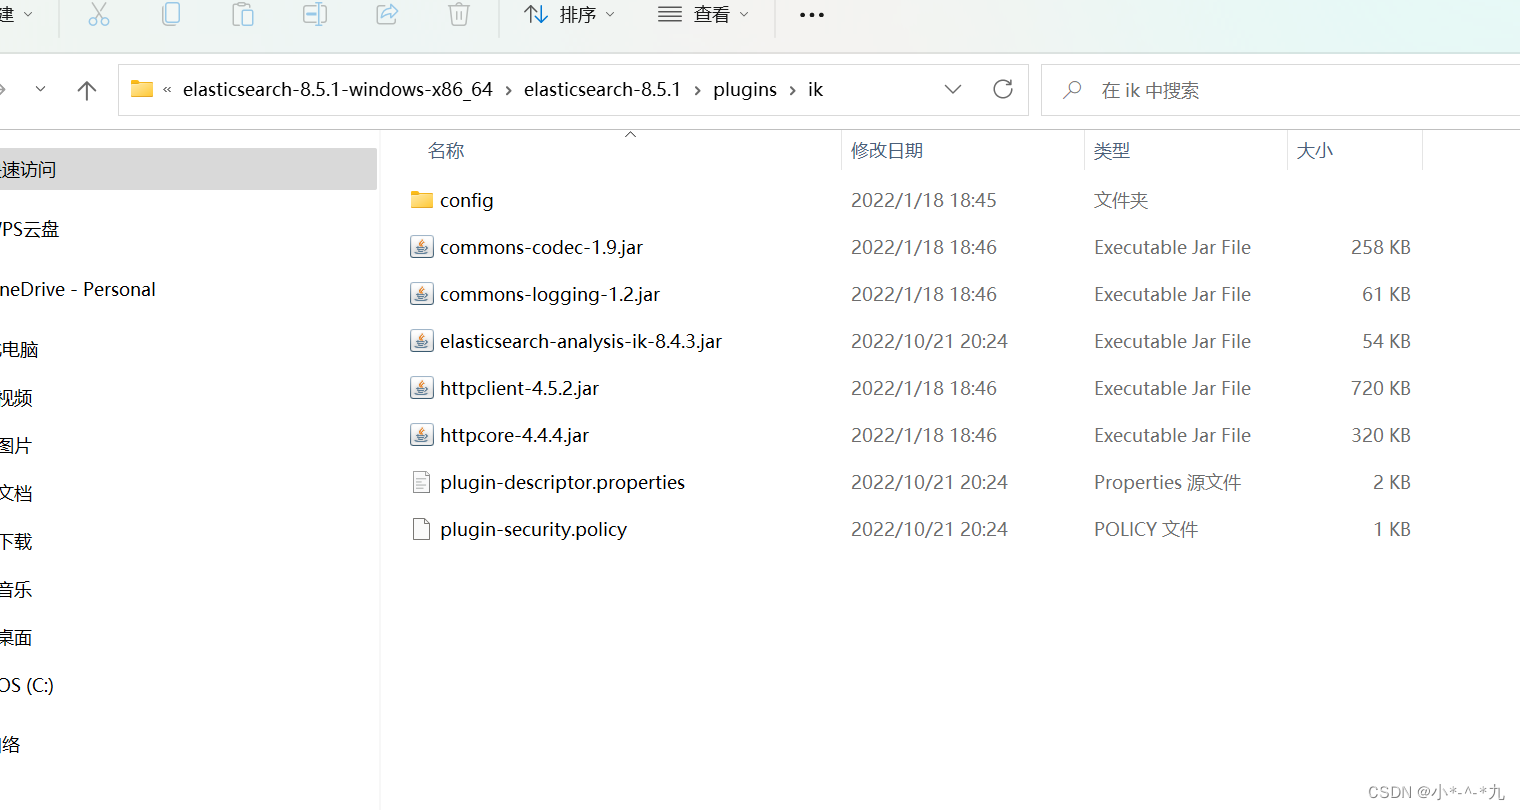Click Properties 源文件 type cell
This screenshot has height=810, width=1520.
[x=1167, y=482]
